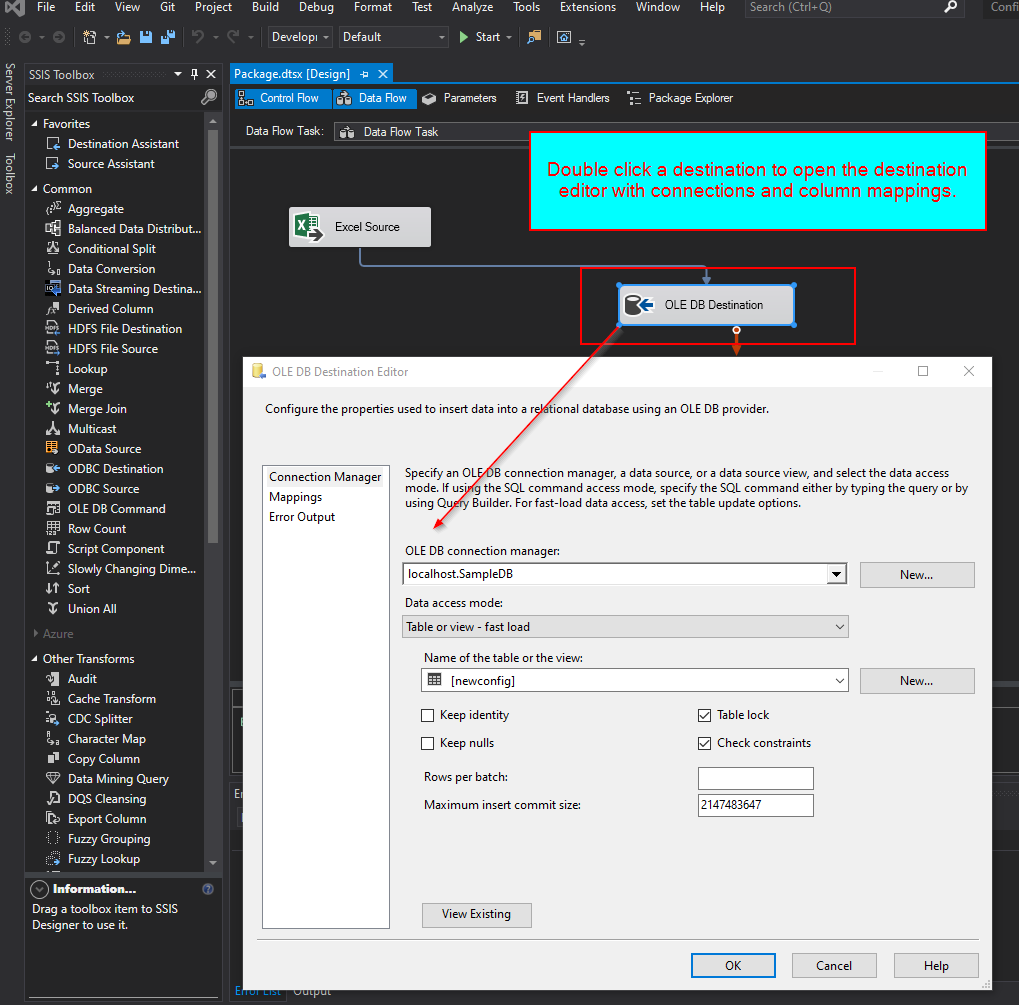The image size is (1019, 1005).
Task: Uncheck the Check constraints checkbox
Action: click(x=704, y=743)
